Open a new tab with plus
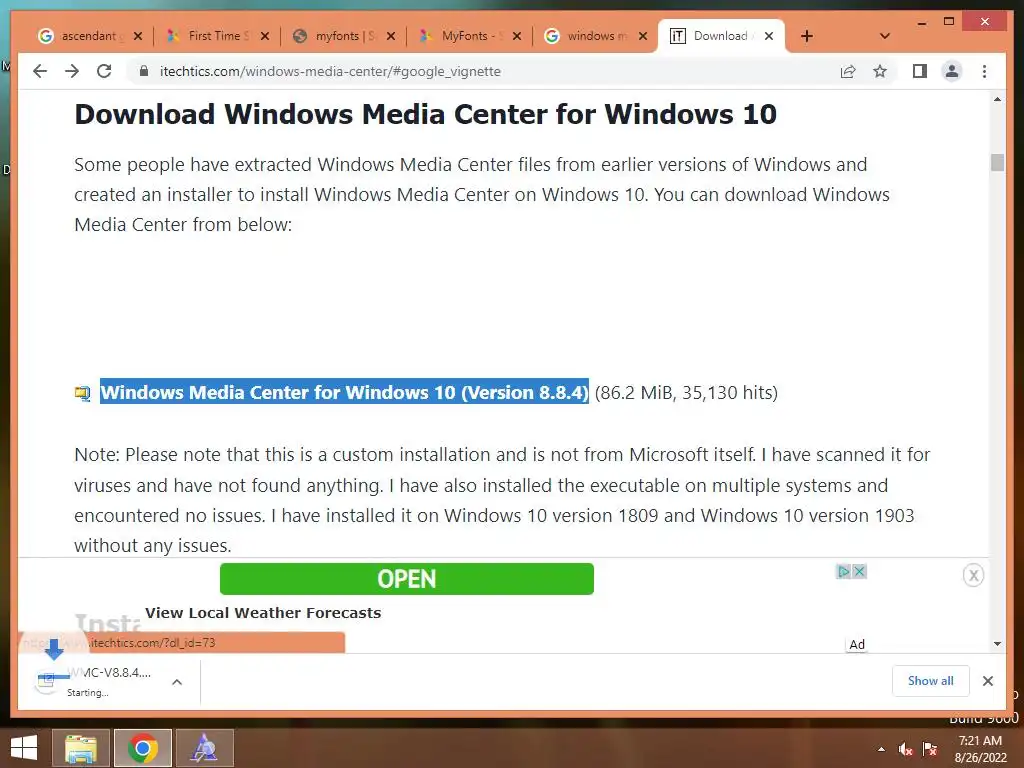1024x768 pixels. click(x=807, y=36)
